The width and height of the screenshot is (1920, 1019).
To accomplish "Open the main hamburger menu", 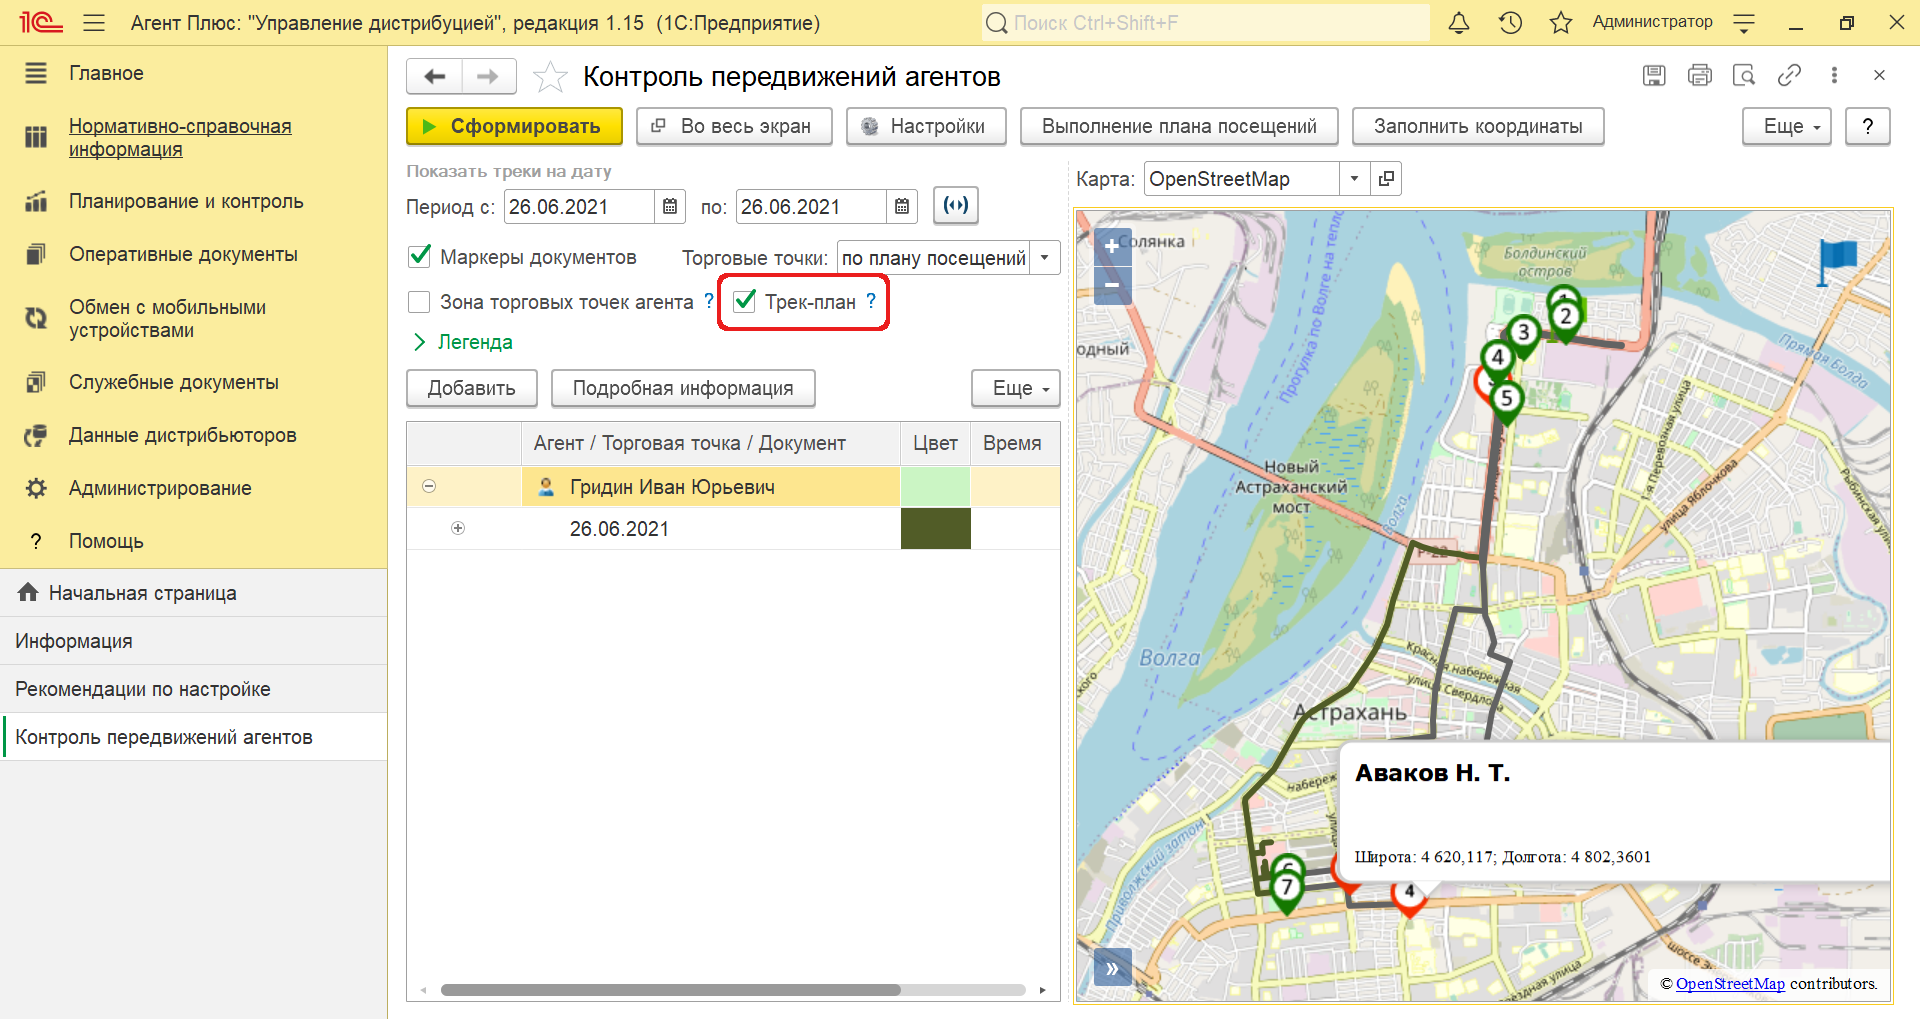I will 94,22.
